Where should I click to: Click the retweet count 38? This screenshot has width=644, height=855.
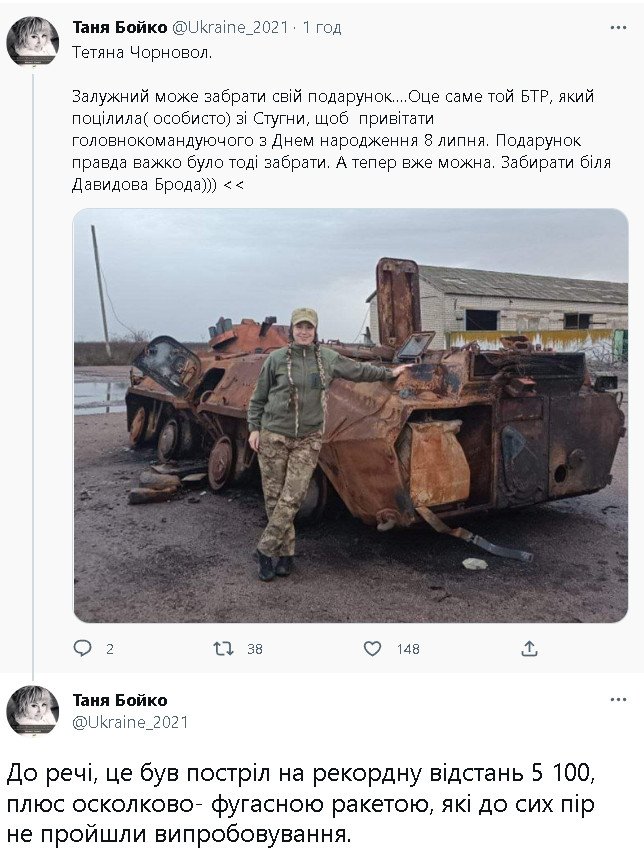tap(255, 649)
